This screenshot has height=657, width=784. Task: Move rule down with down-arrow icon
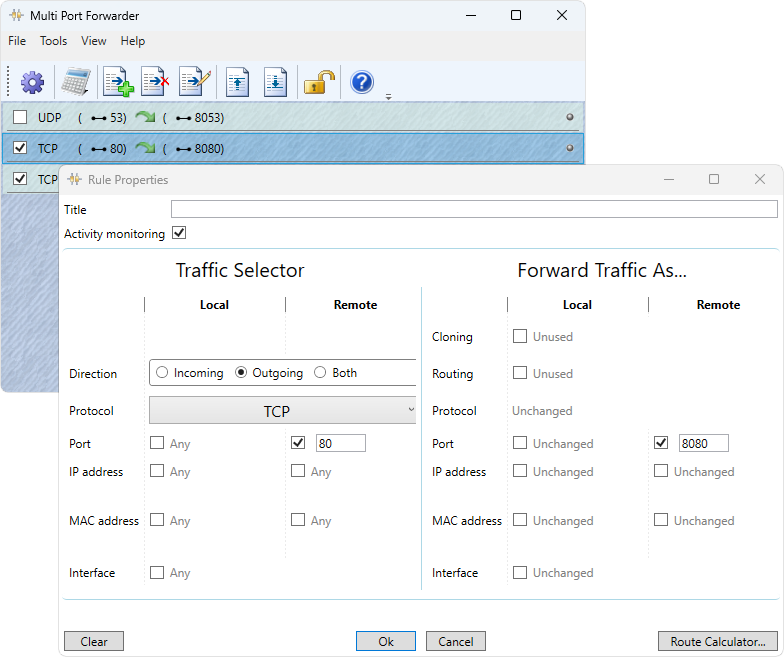click(276, 82)
